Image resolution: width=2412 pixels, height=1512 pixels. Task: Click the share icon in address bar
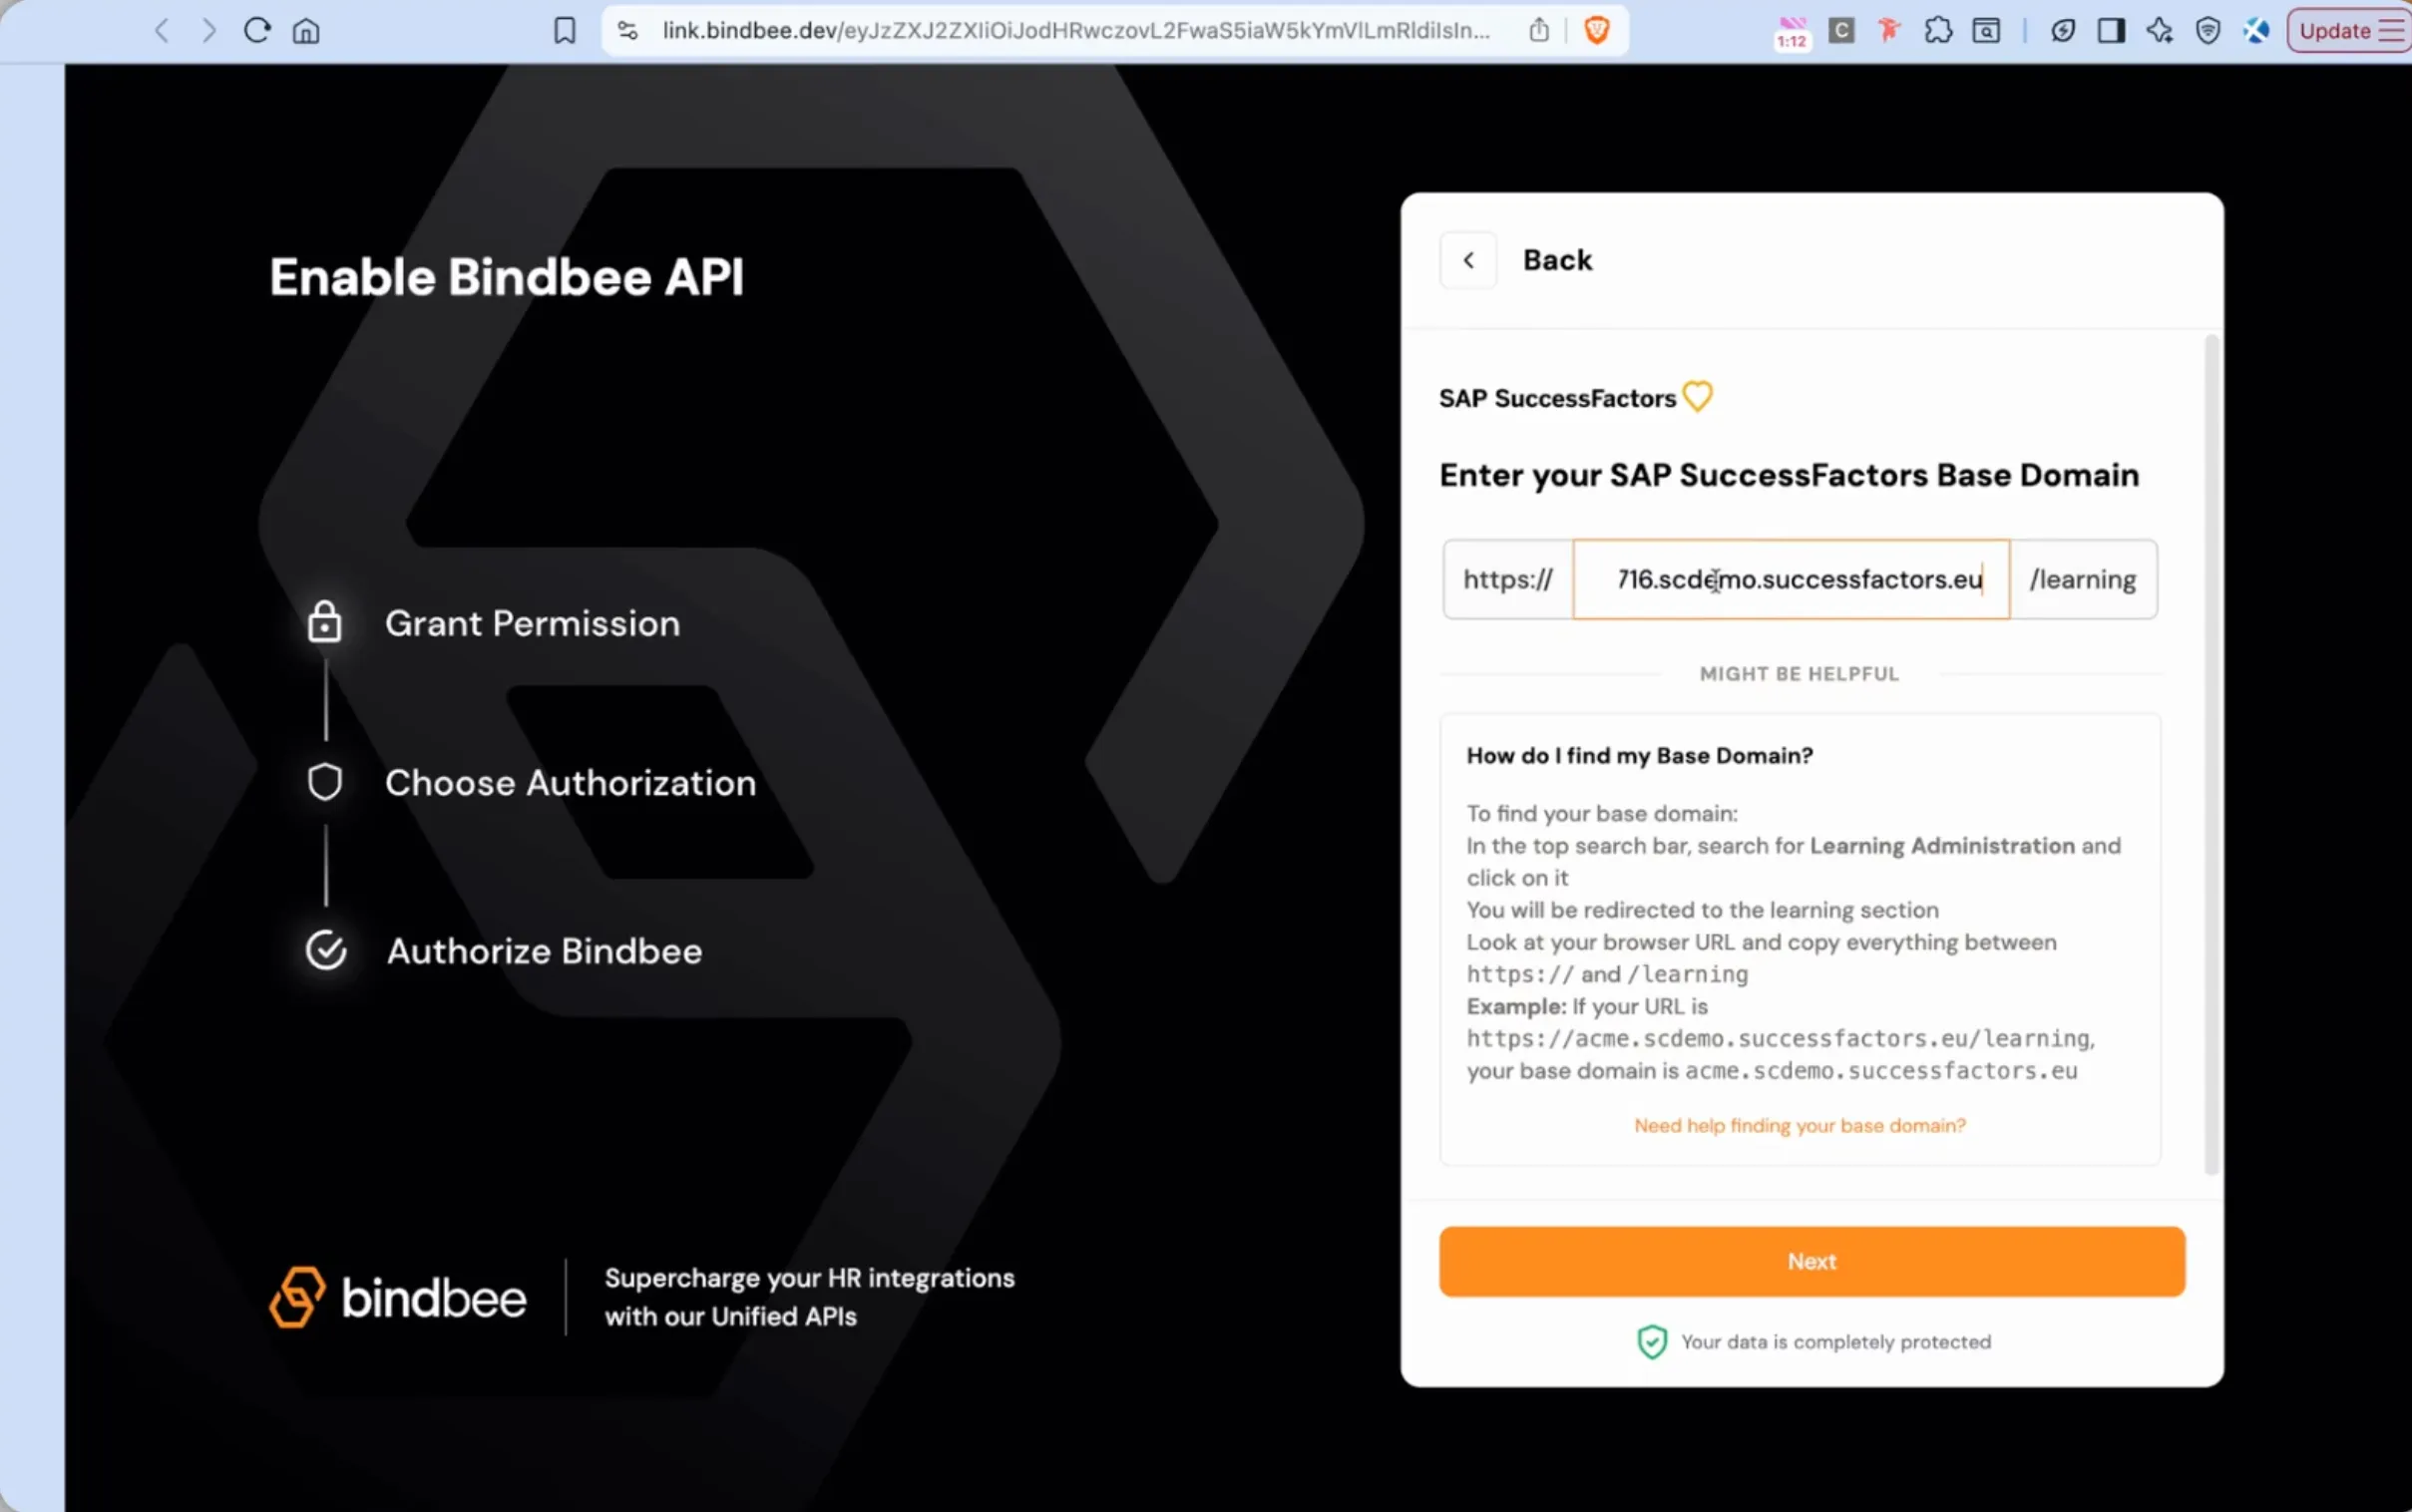click(1539, 31)
